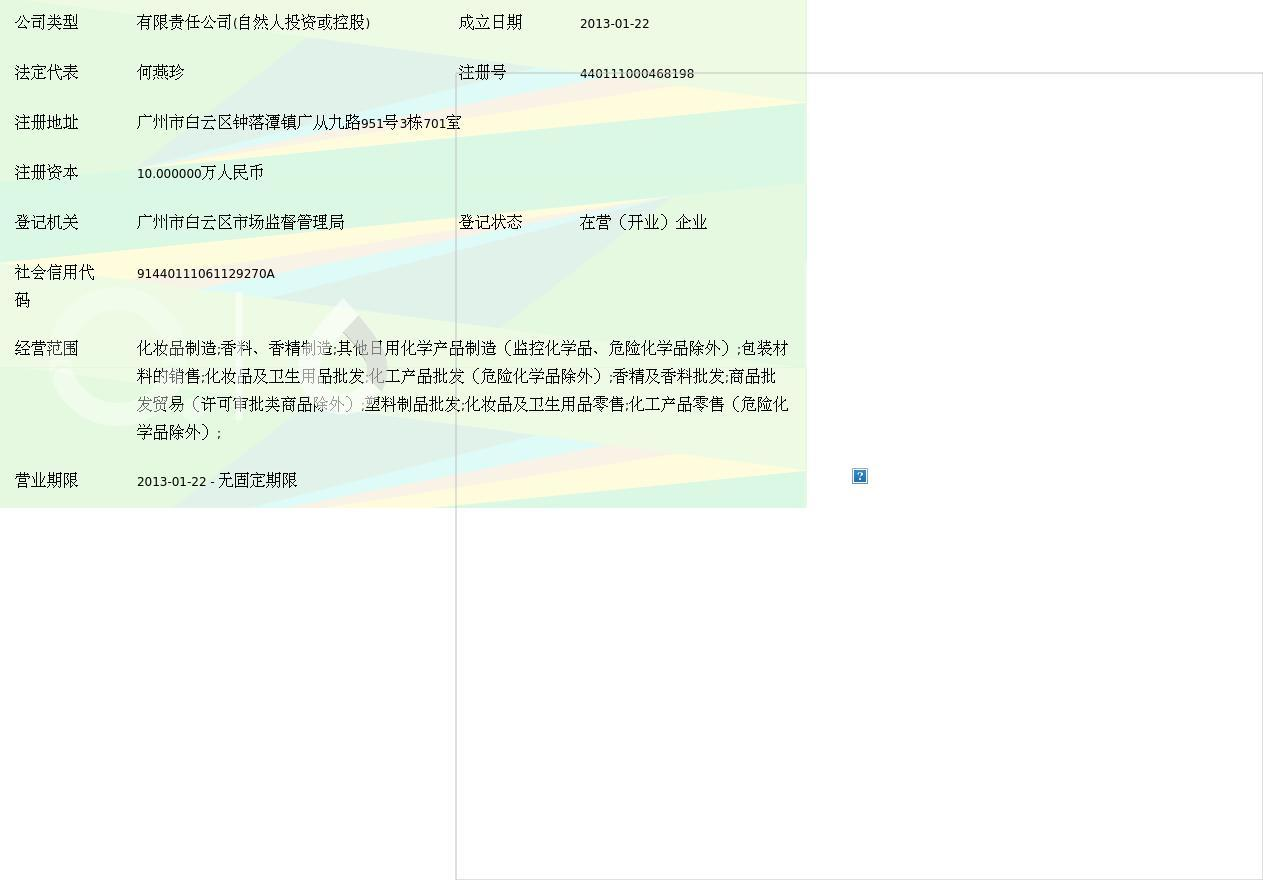Select the 公司类型 label
Image resolution: width=1263 pixels, height=880 pixels.
tap(47, 22)
